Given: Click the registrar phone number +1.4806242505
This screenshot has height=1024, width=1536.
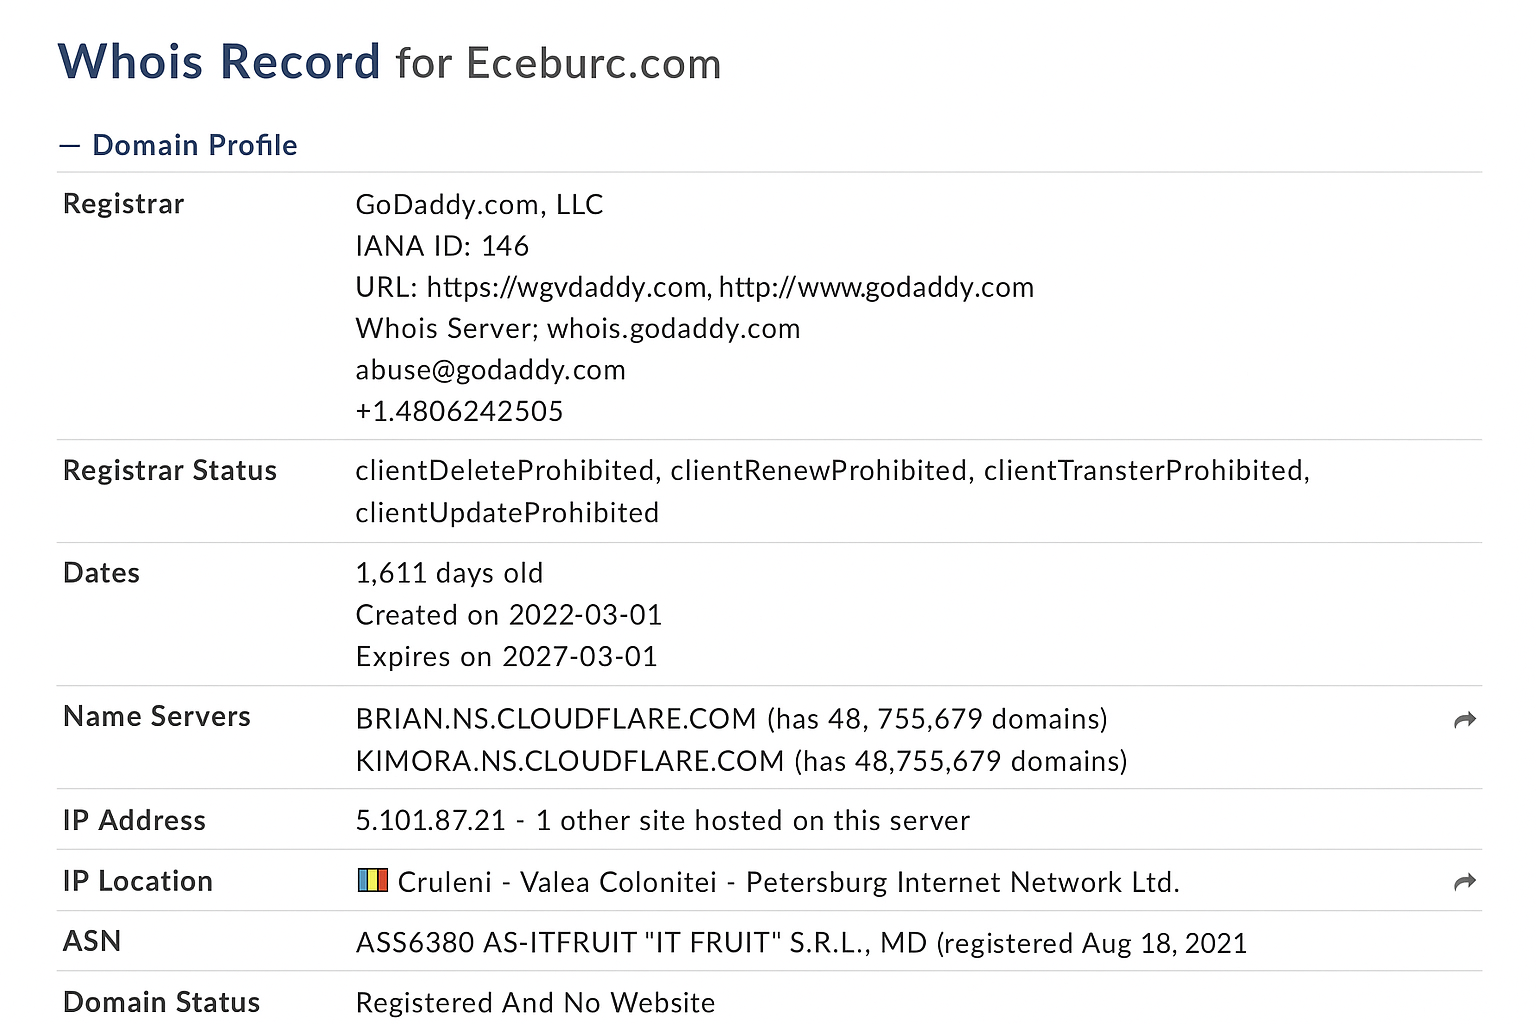Looking at the screenshot, I should [x=459, y=412].
